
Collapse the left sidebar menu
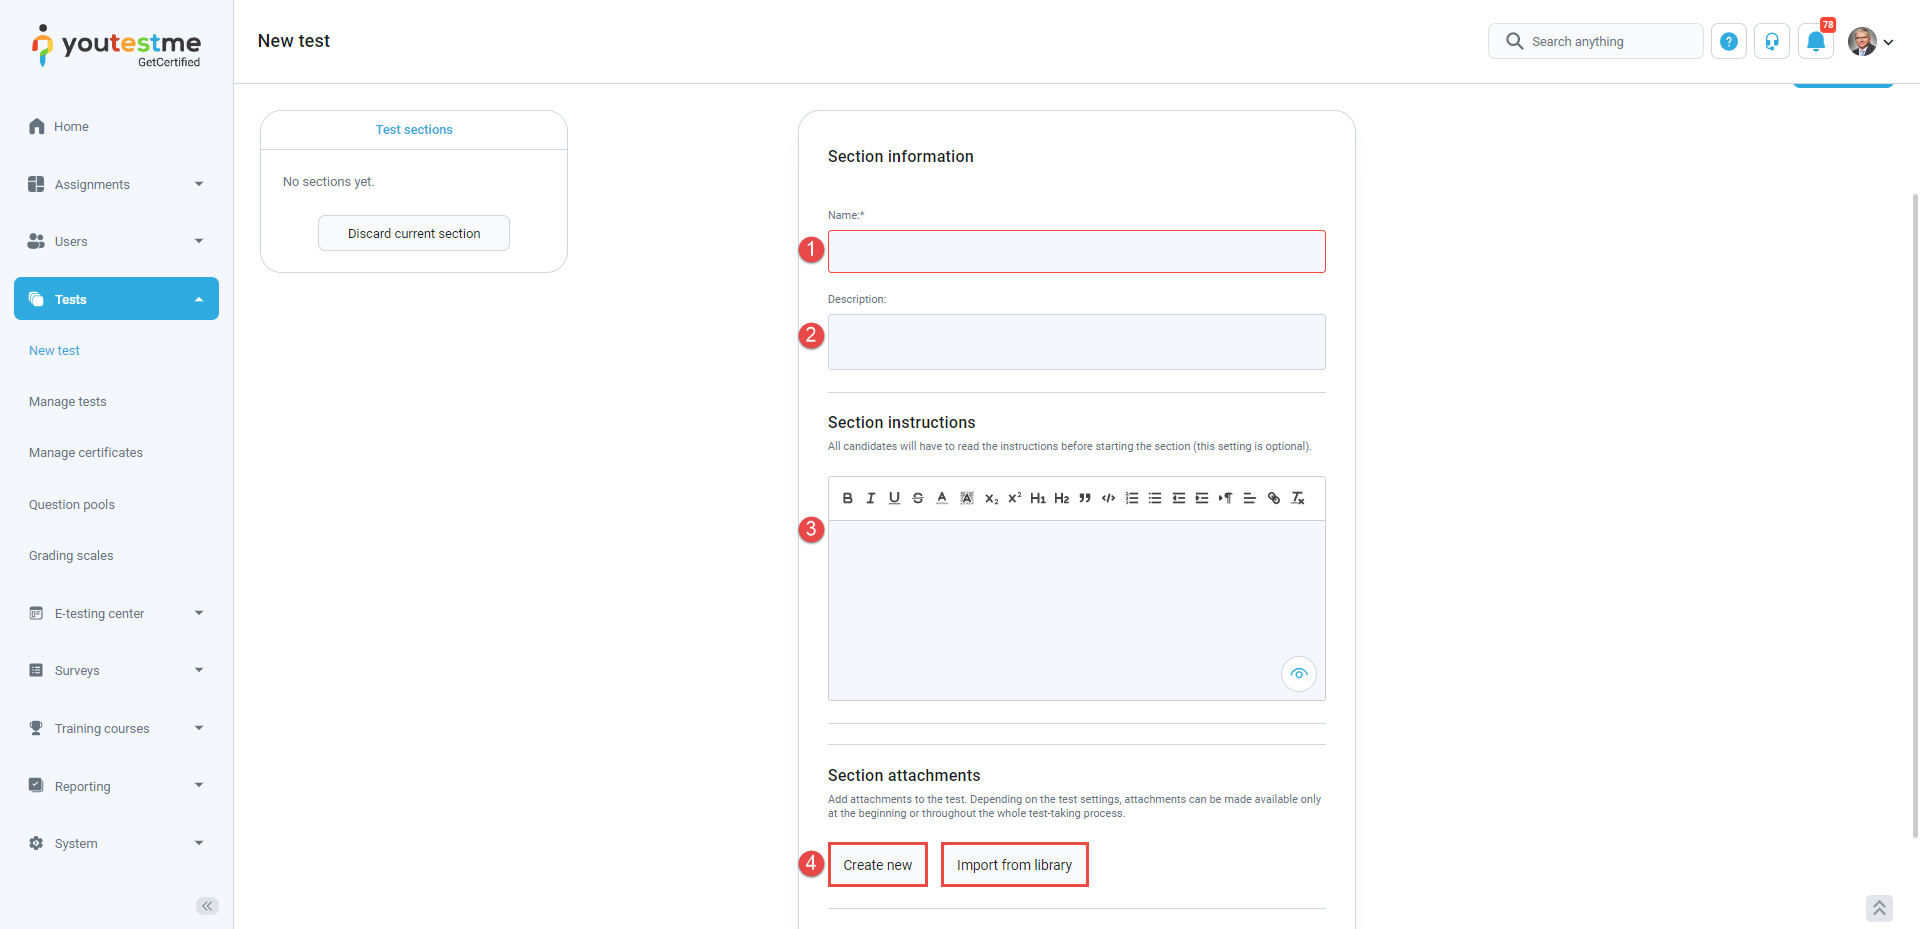point(207,906)
